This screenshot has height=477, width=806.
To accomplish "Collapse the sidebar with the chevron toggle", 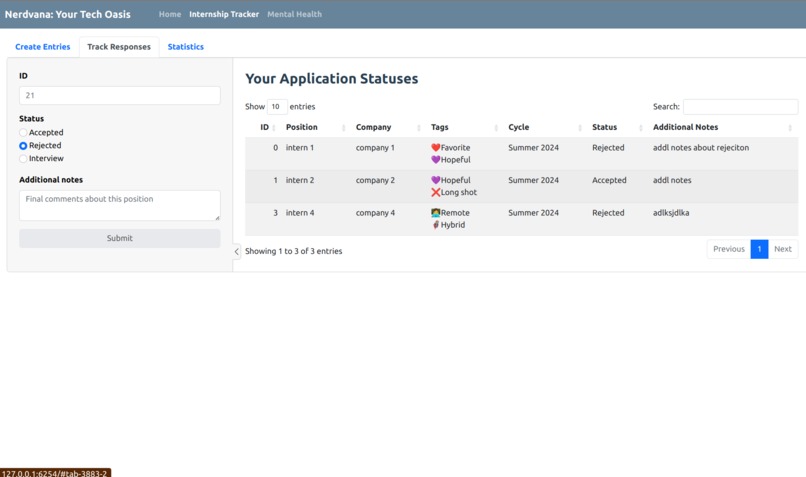I will 236,251.
